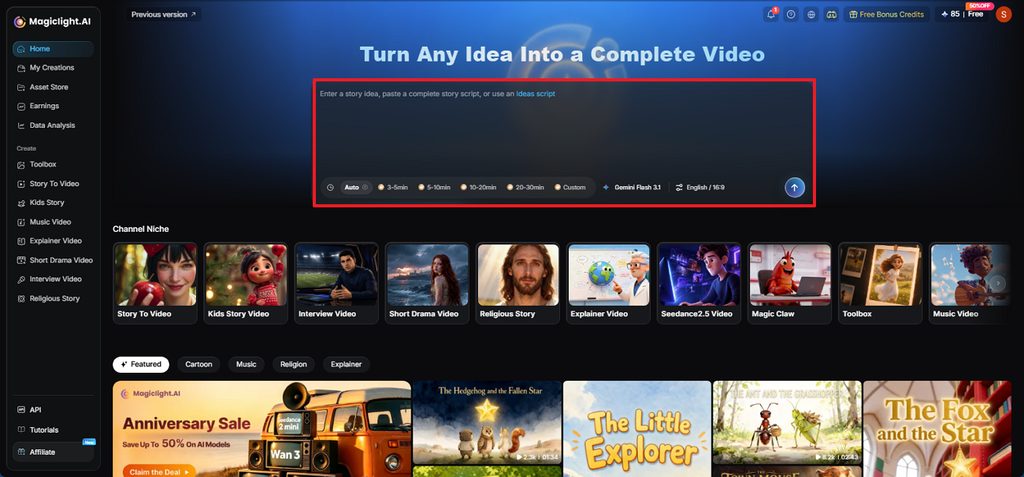The width and height of the screenshot is (1024, 477).
Task: Click the Free Bonus Credits button
Action: tap(886, 14)
